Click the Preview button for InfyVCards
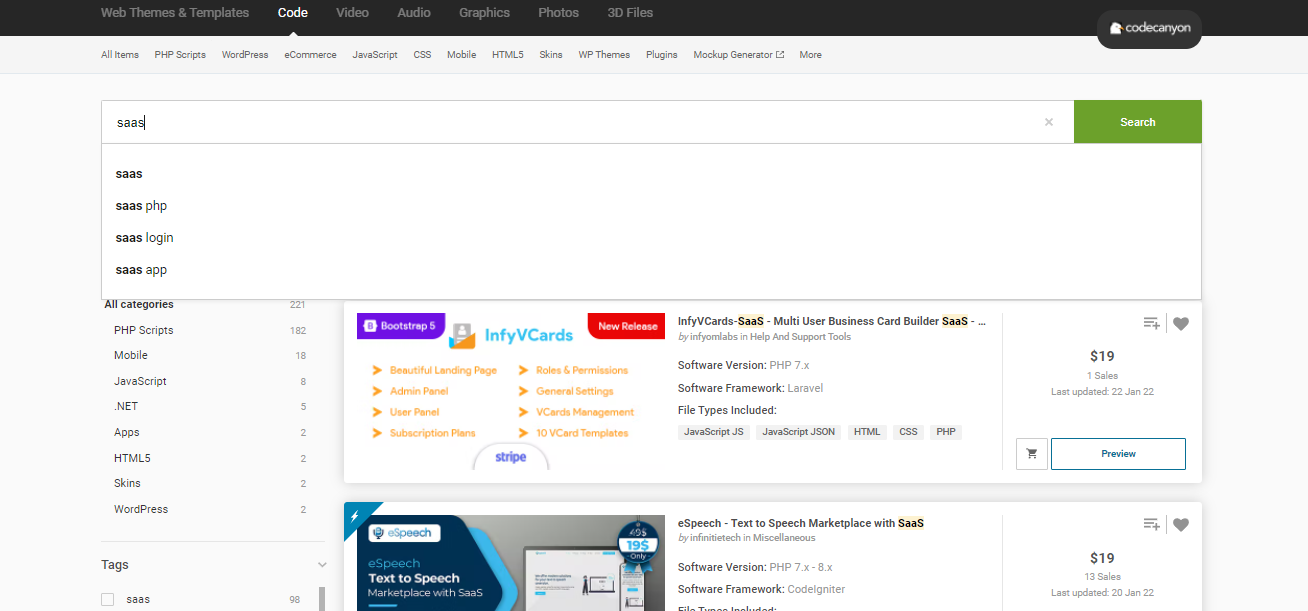 point(1118,453)
